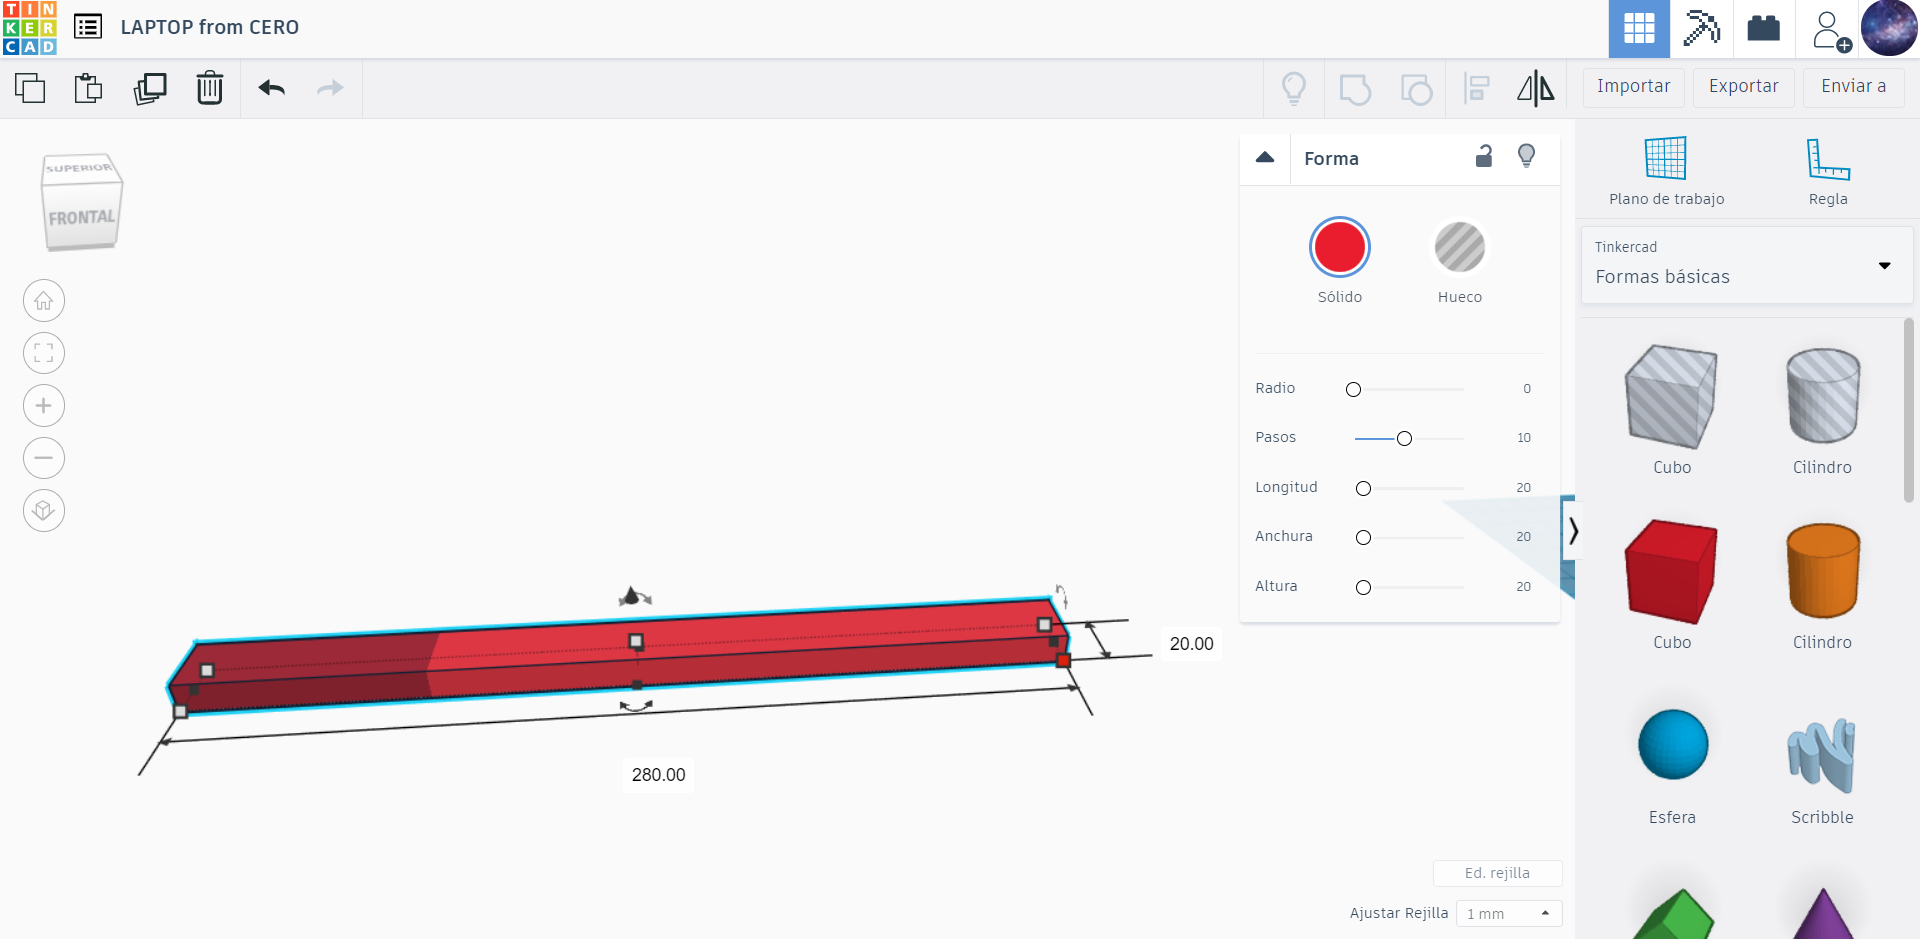Click the Pasos value 10
The image size is (1920, 939).
(1524, 437)
